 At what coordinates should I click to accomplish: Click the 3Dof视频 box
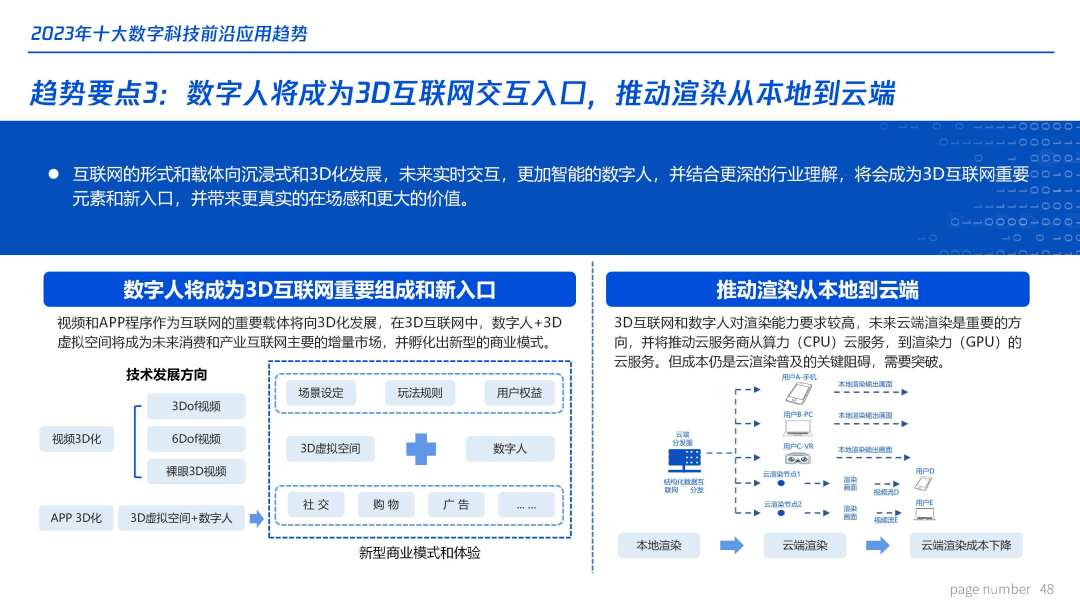196,406
